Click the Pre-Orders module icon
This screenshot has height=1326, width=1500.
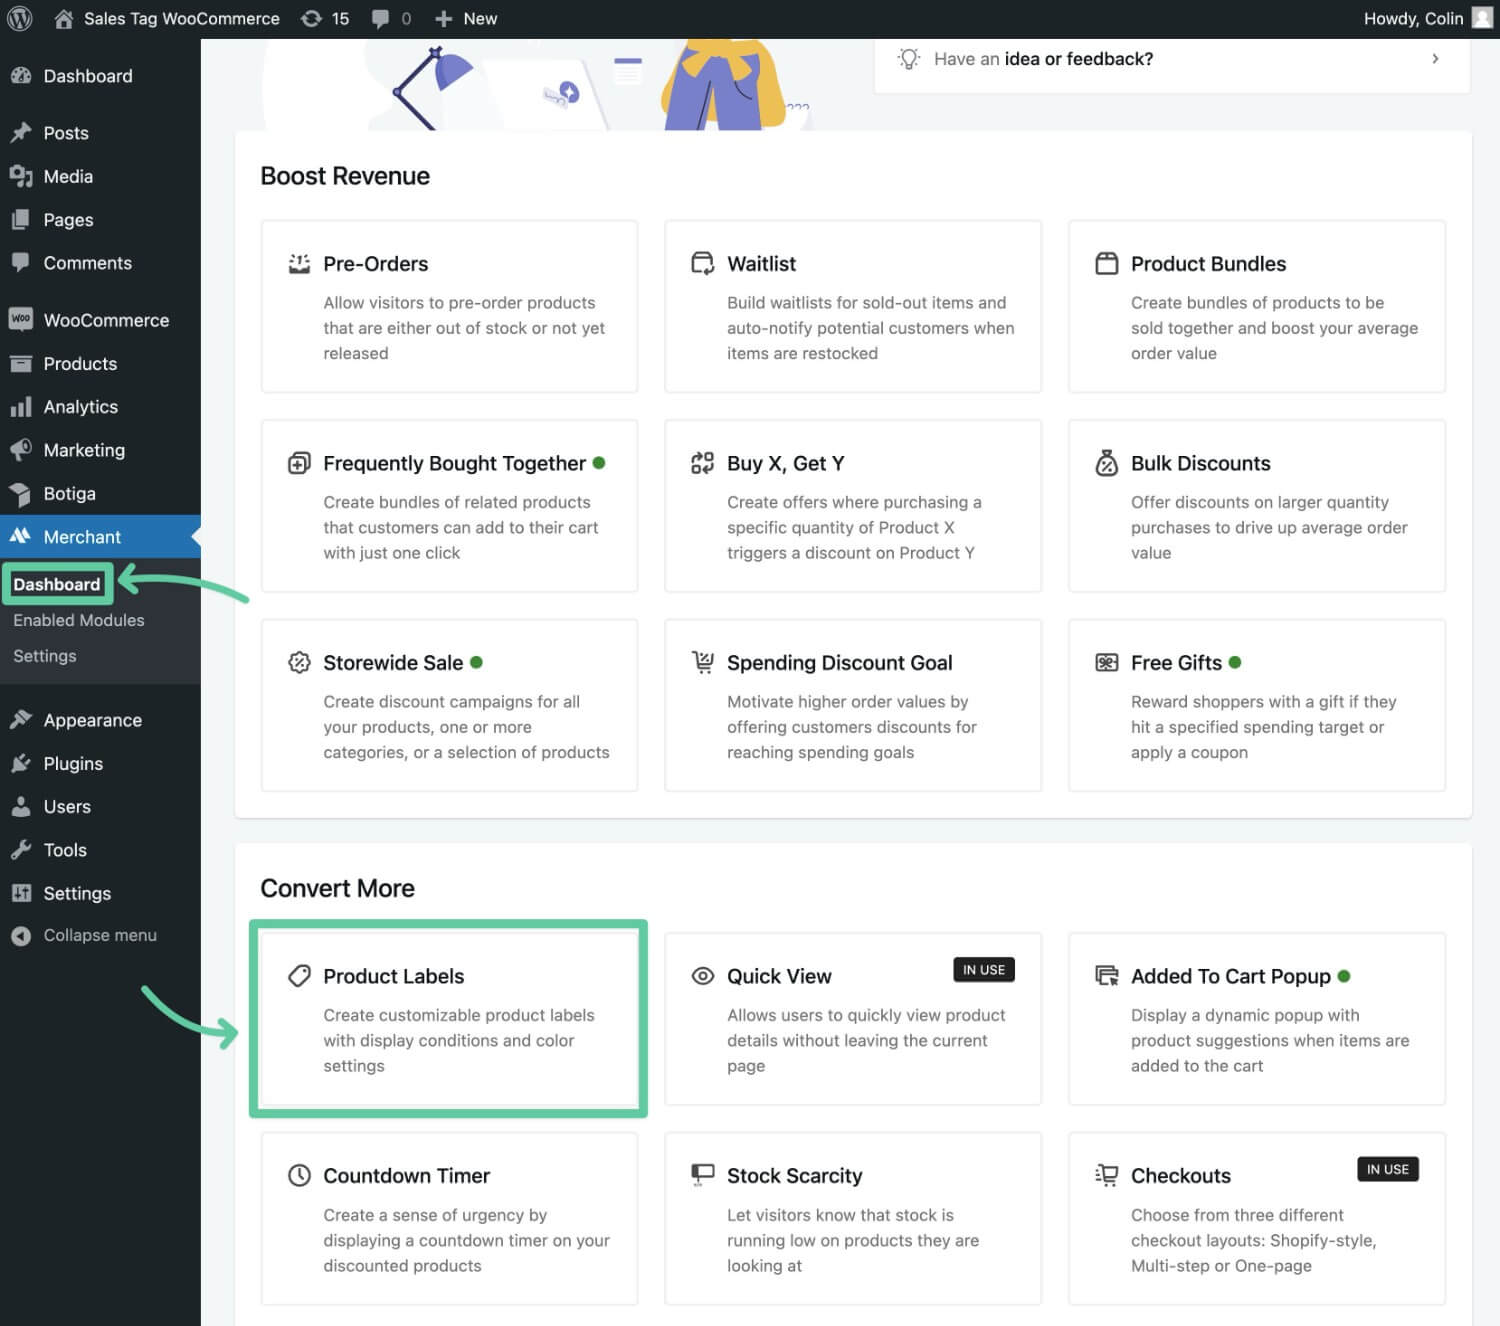(x=299, y=263)
